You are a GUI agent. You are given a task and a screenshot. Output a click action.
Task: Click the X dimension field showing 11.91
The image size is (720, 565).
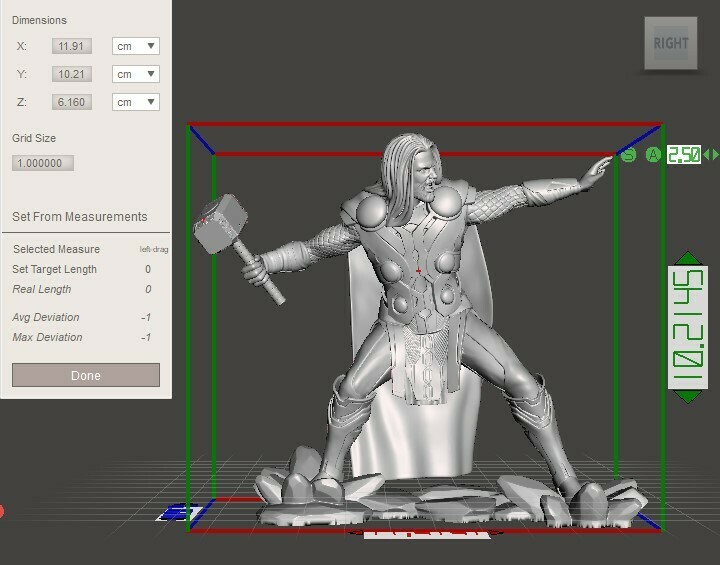pyautogui.click(x=72, y=46)
